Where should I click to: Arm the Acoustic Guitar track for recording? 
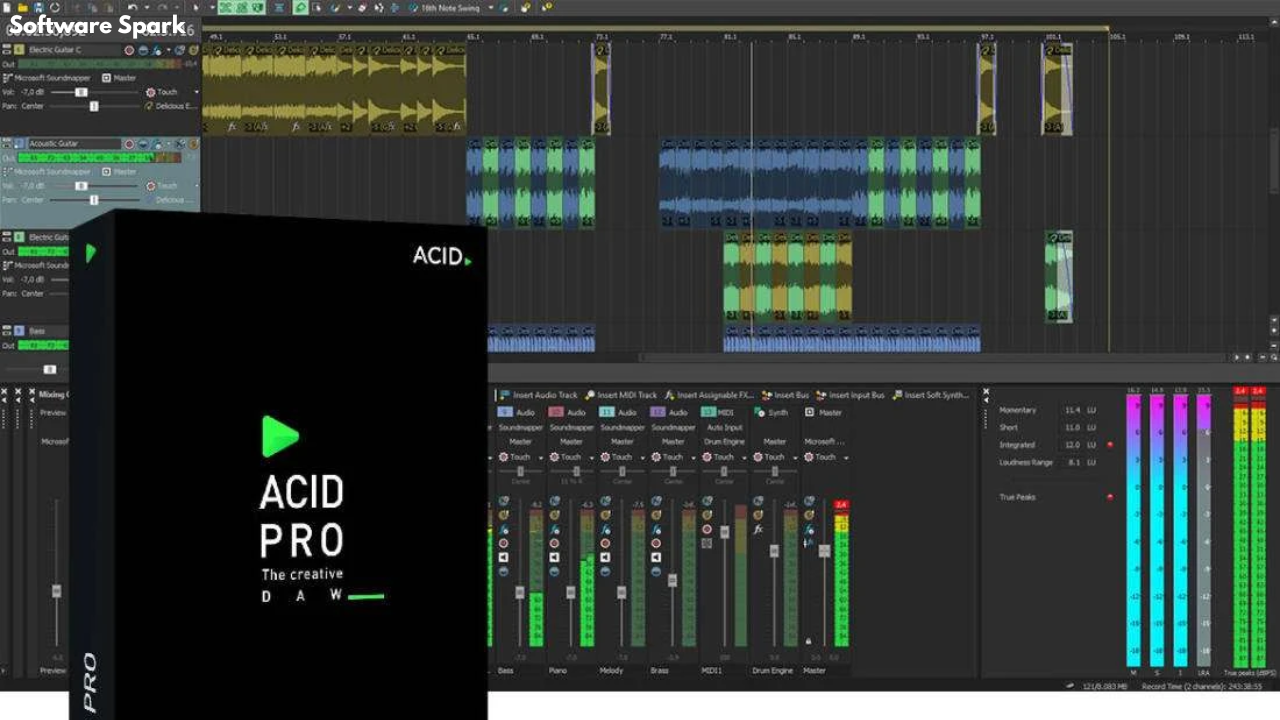click(x=129, y=143)
